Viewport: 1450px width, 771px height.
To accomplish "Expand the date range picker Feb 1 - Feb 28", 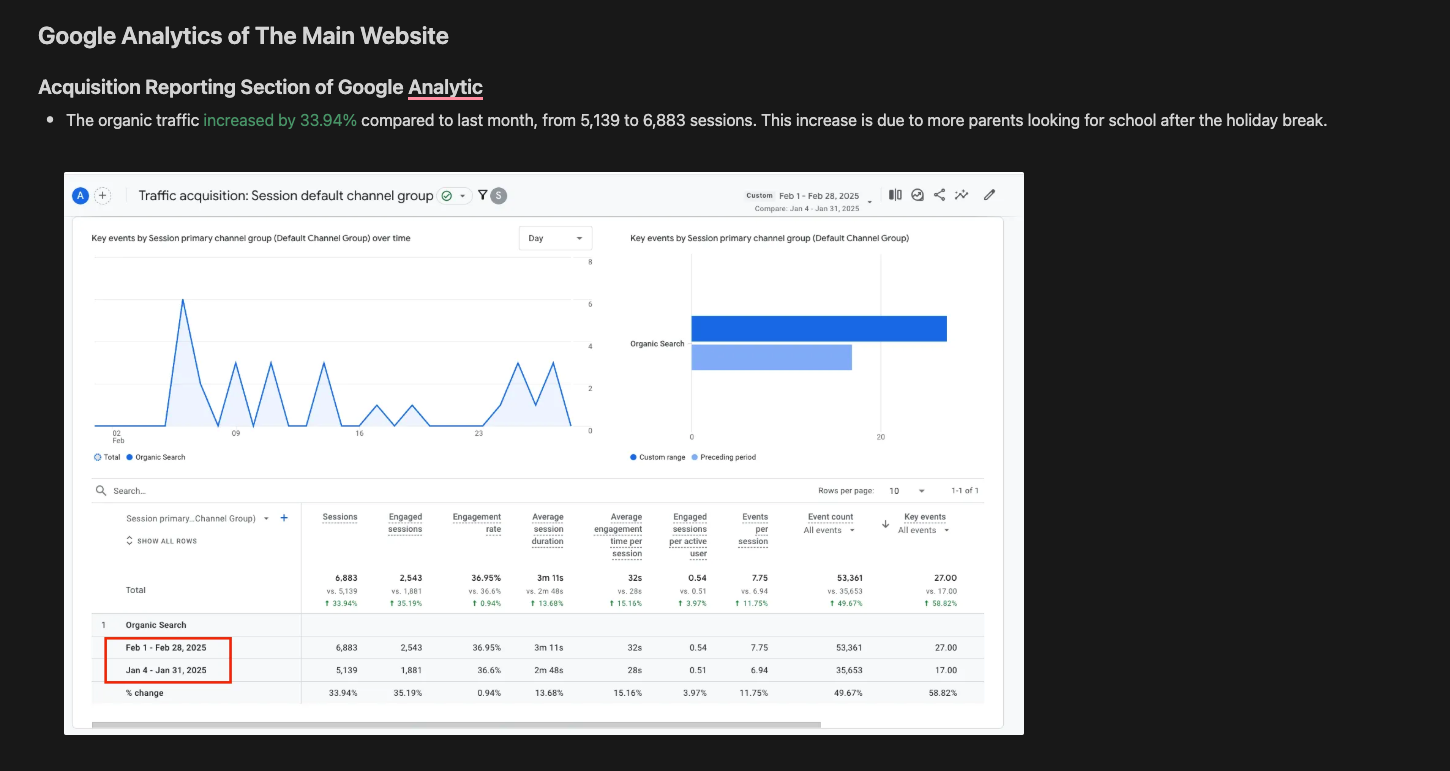I will point(818,196).
